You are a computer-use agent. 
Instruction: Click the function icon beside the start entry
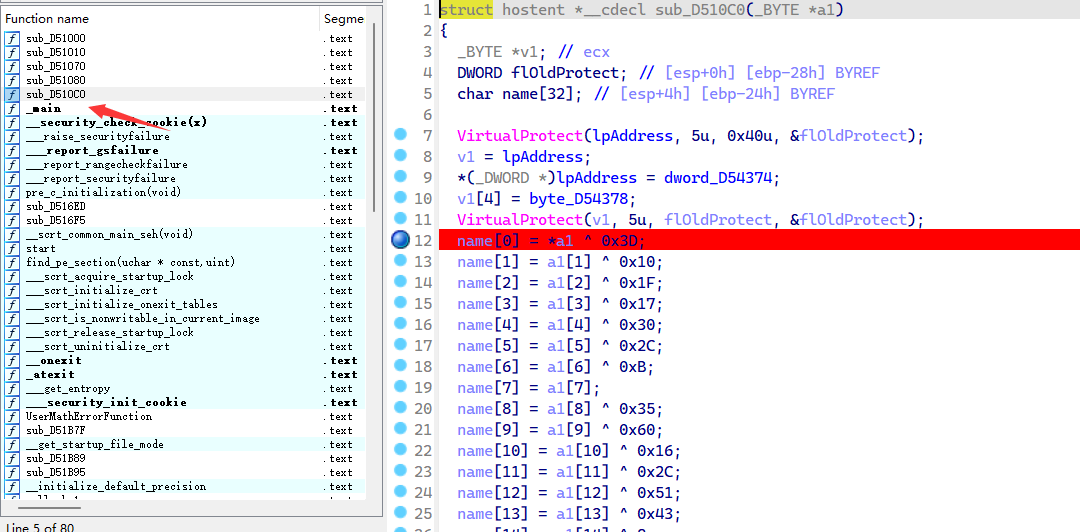12,249
